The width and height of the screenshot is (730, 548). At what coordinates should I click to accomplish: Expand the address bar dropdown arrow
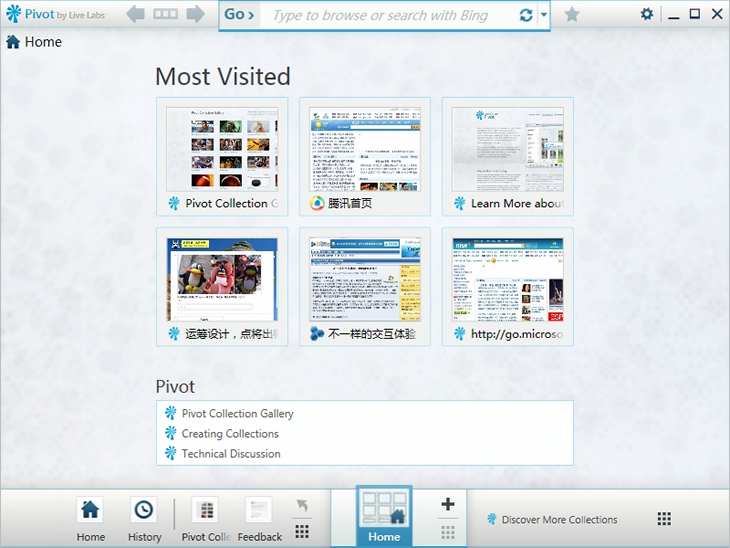point(544,15)
